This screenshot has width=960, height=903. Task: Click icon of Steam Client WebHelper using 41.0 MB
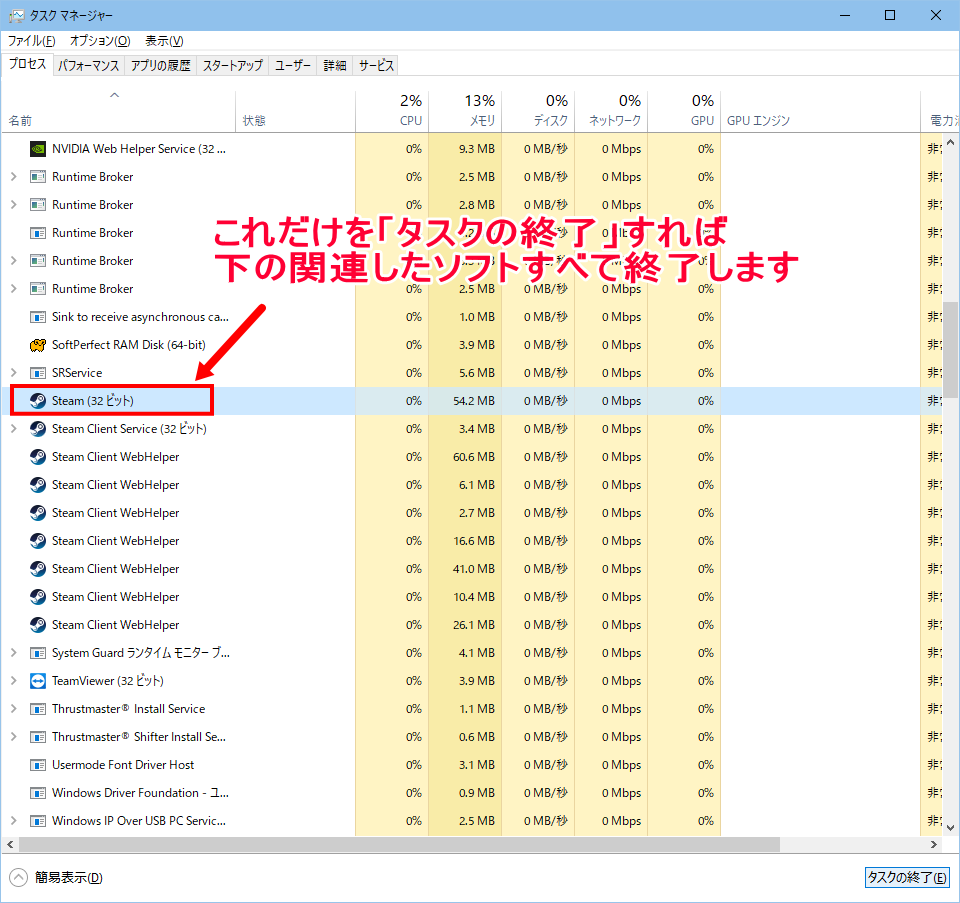[x=38, y=569]
